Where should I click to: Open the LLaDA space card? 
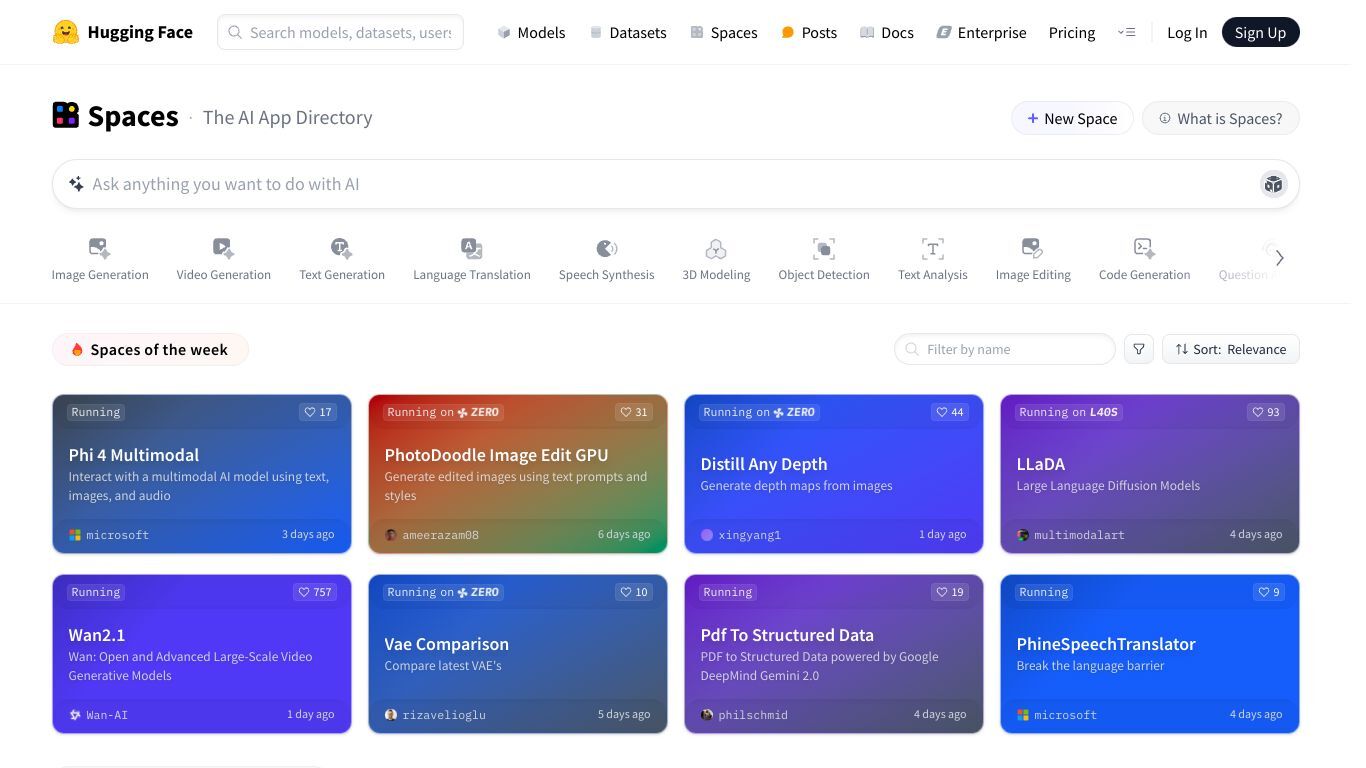pyautogui.click(x=1150, y=474)
